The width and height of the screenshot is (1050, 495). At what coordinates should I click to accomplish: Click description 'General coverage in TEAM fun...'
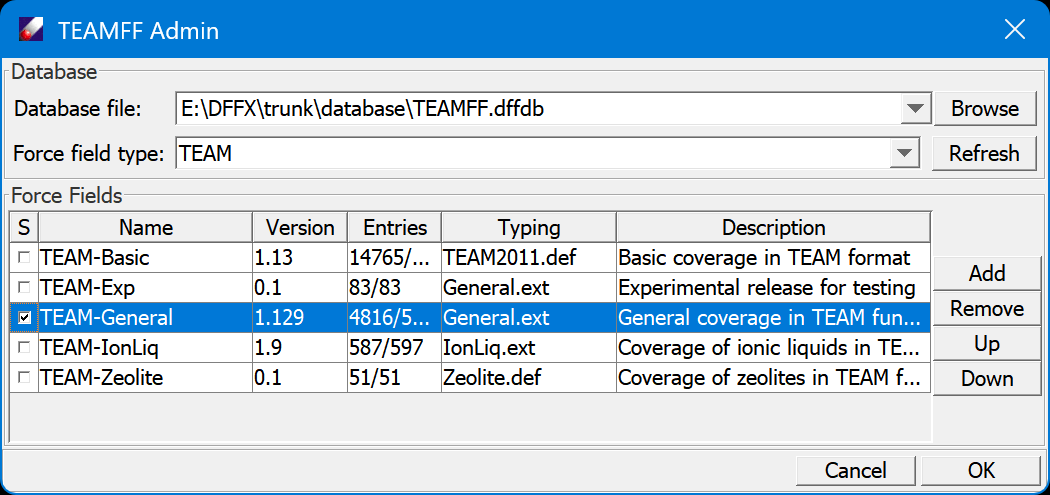pyautogui.click(x=773, y=317)
